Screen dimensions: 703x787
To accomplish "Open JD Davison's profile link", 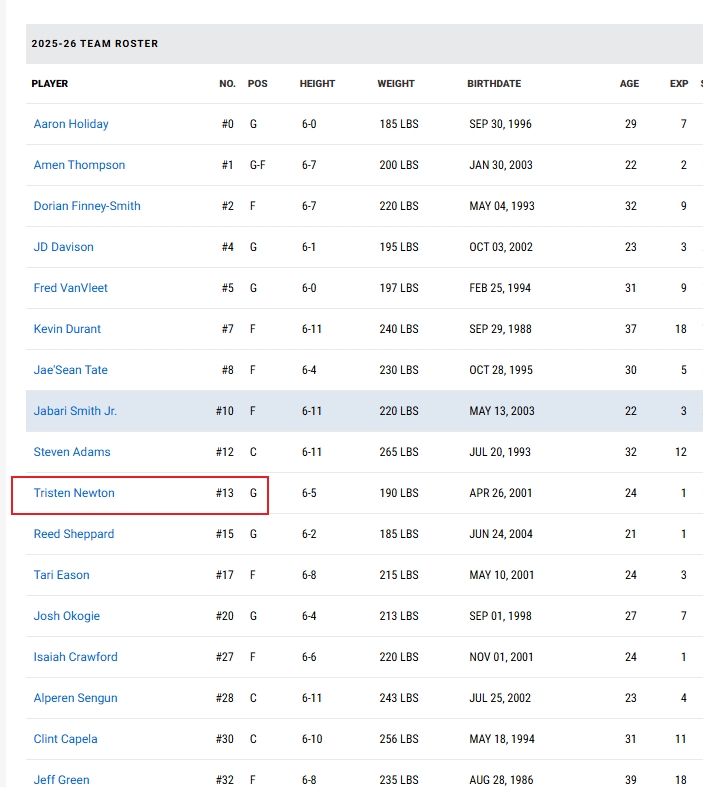I will click(64, 247).
